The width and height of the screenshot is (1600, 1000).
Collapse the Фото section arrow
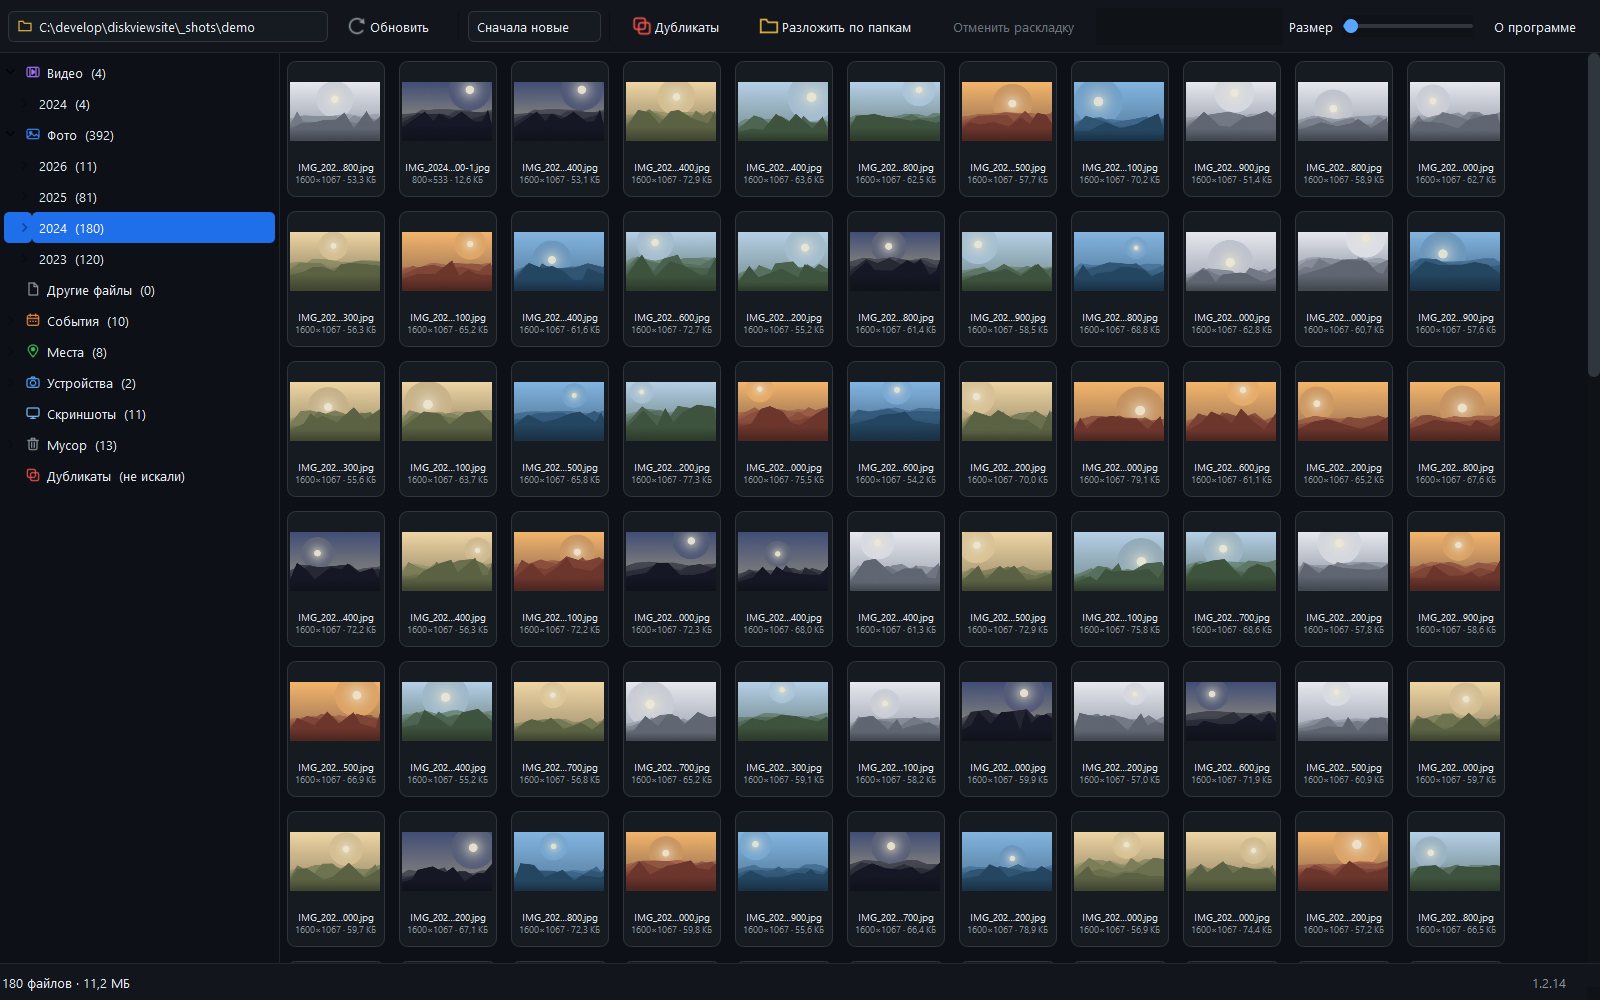tap(11, 135)
